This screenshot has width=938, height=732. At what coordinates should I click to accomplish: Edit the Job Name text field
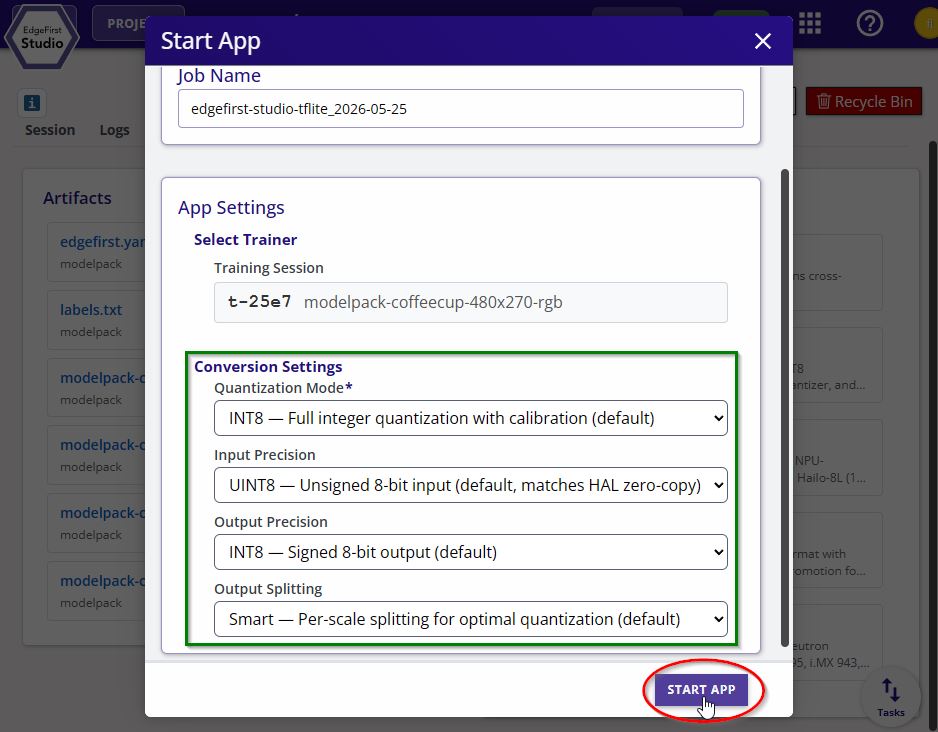click(461, 108)
